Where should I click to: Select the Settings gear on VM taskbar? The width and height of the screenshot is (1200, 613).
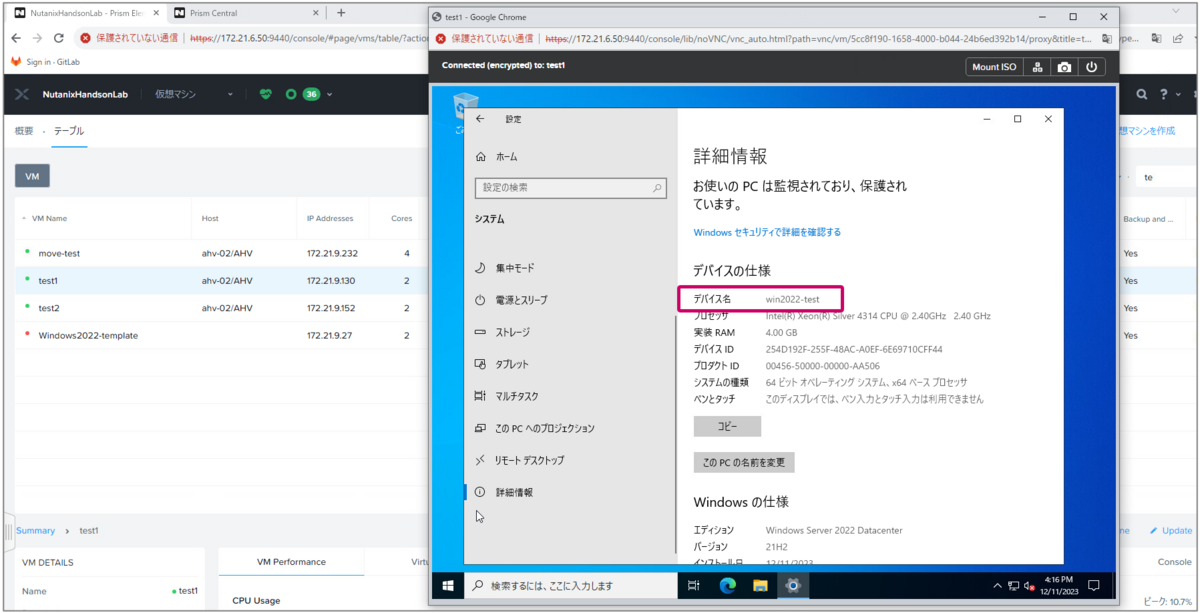point(793,585)
